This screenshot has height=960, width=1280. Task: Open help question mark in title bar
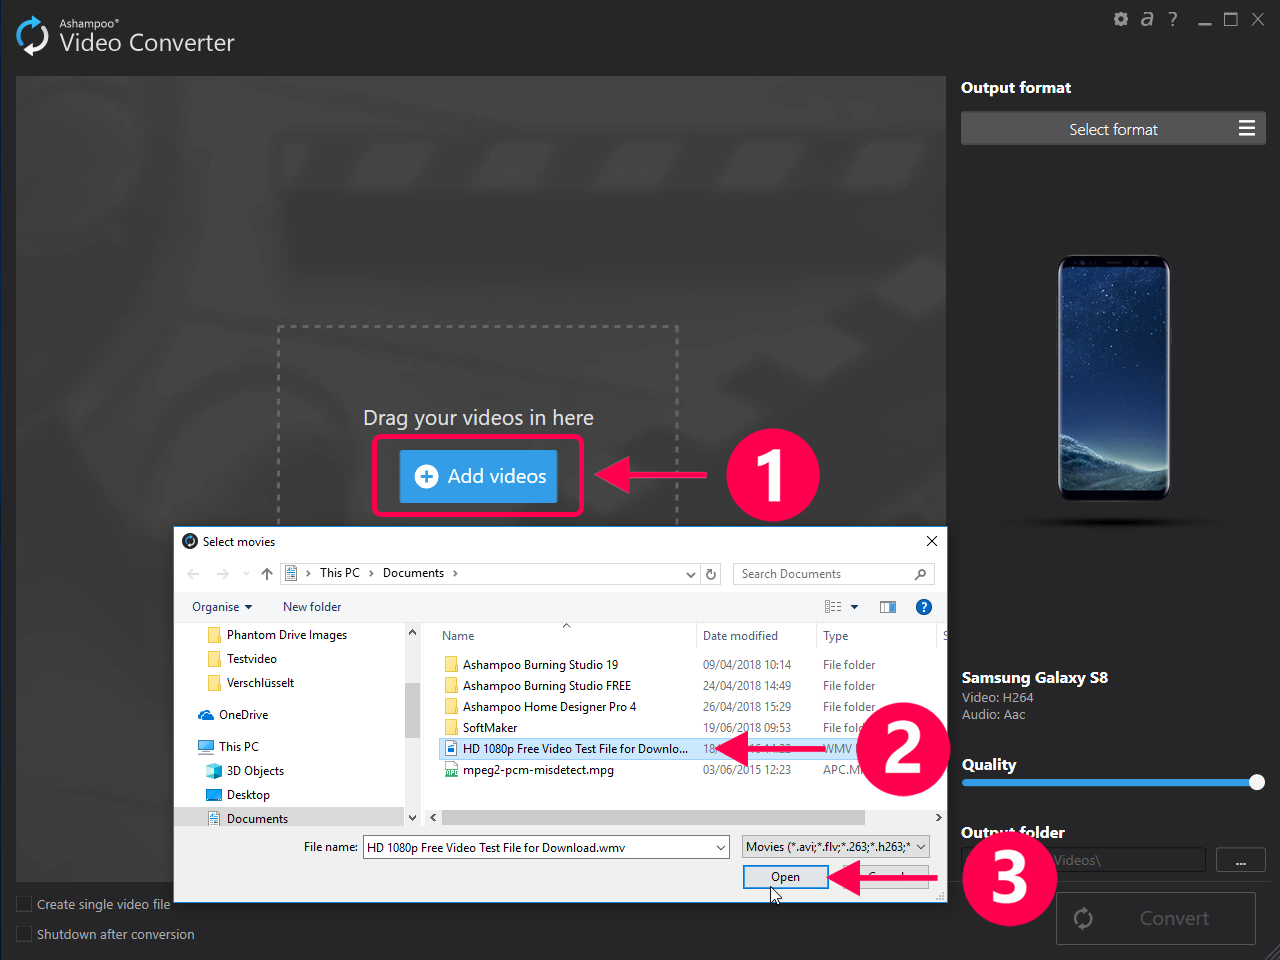1173,19
